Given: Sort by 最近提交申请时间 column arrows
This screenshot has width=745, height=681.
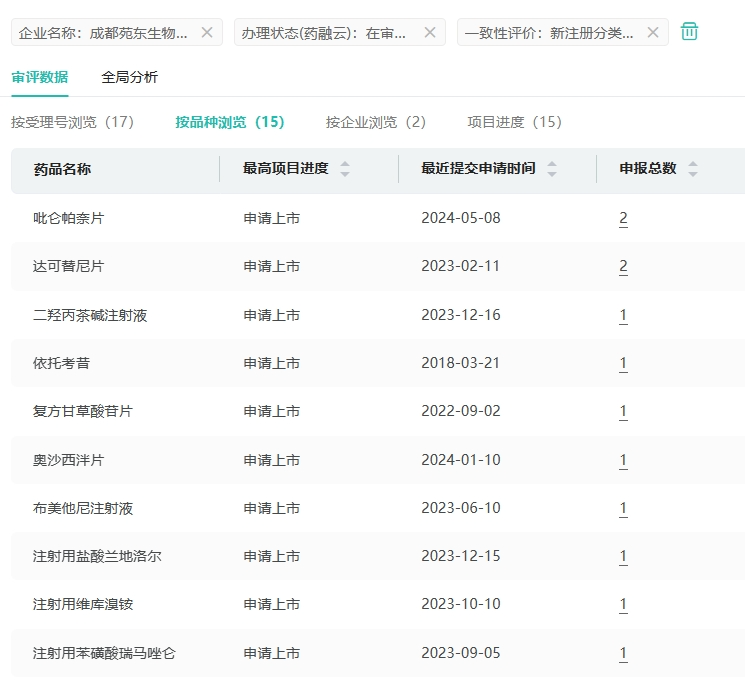Looking at the screenshot, I should (552, 169).
